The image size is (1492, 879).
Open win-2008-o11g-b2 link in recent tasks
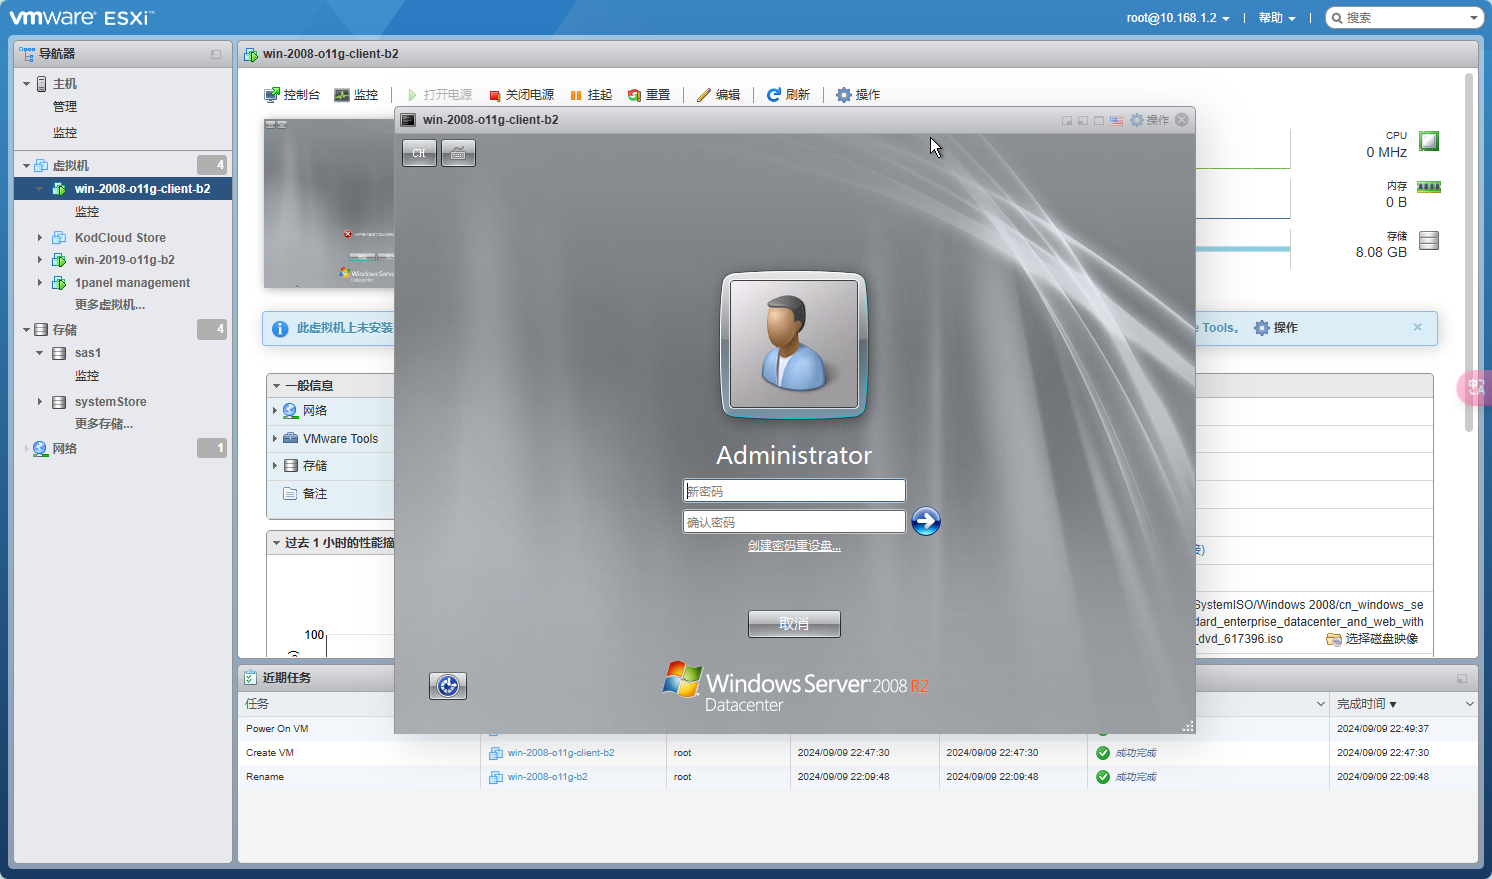(547, 777)
